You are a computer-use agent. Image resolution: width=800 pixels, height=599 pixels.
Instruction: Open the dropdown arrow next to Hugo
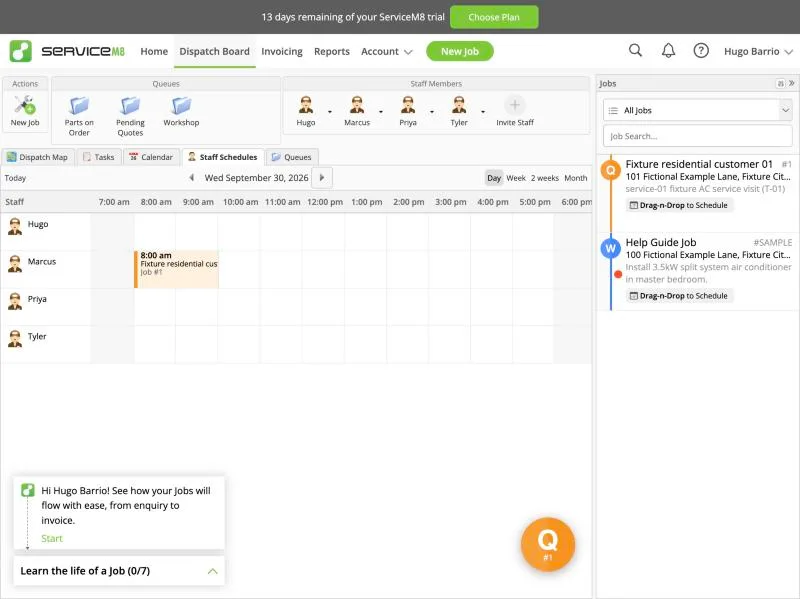pos(330,112)
